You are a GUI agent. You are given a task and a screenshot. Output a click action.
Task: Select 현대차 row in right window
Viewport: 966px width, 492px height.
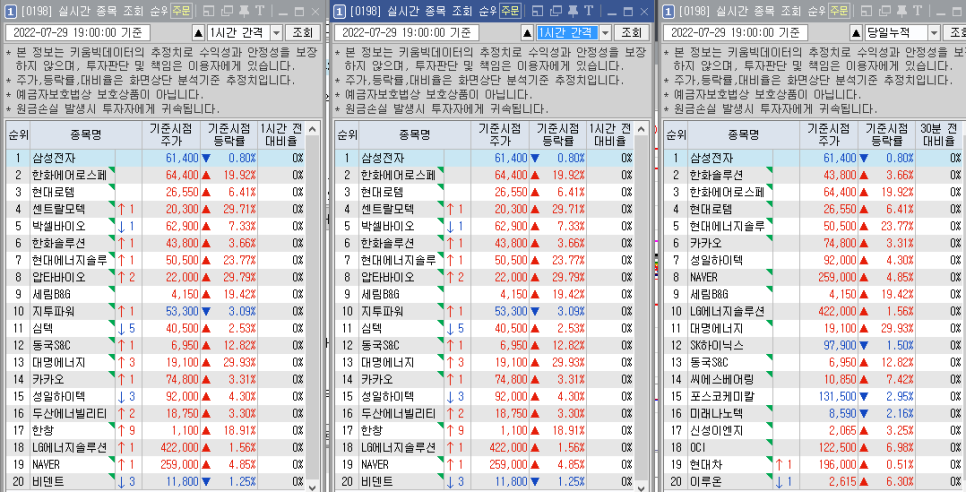click(x=814, y=464)
